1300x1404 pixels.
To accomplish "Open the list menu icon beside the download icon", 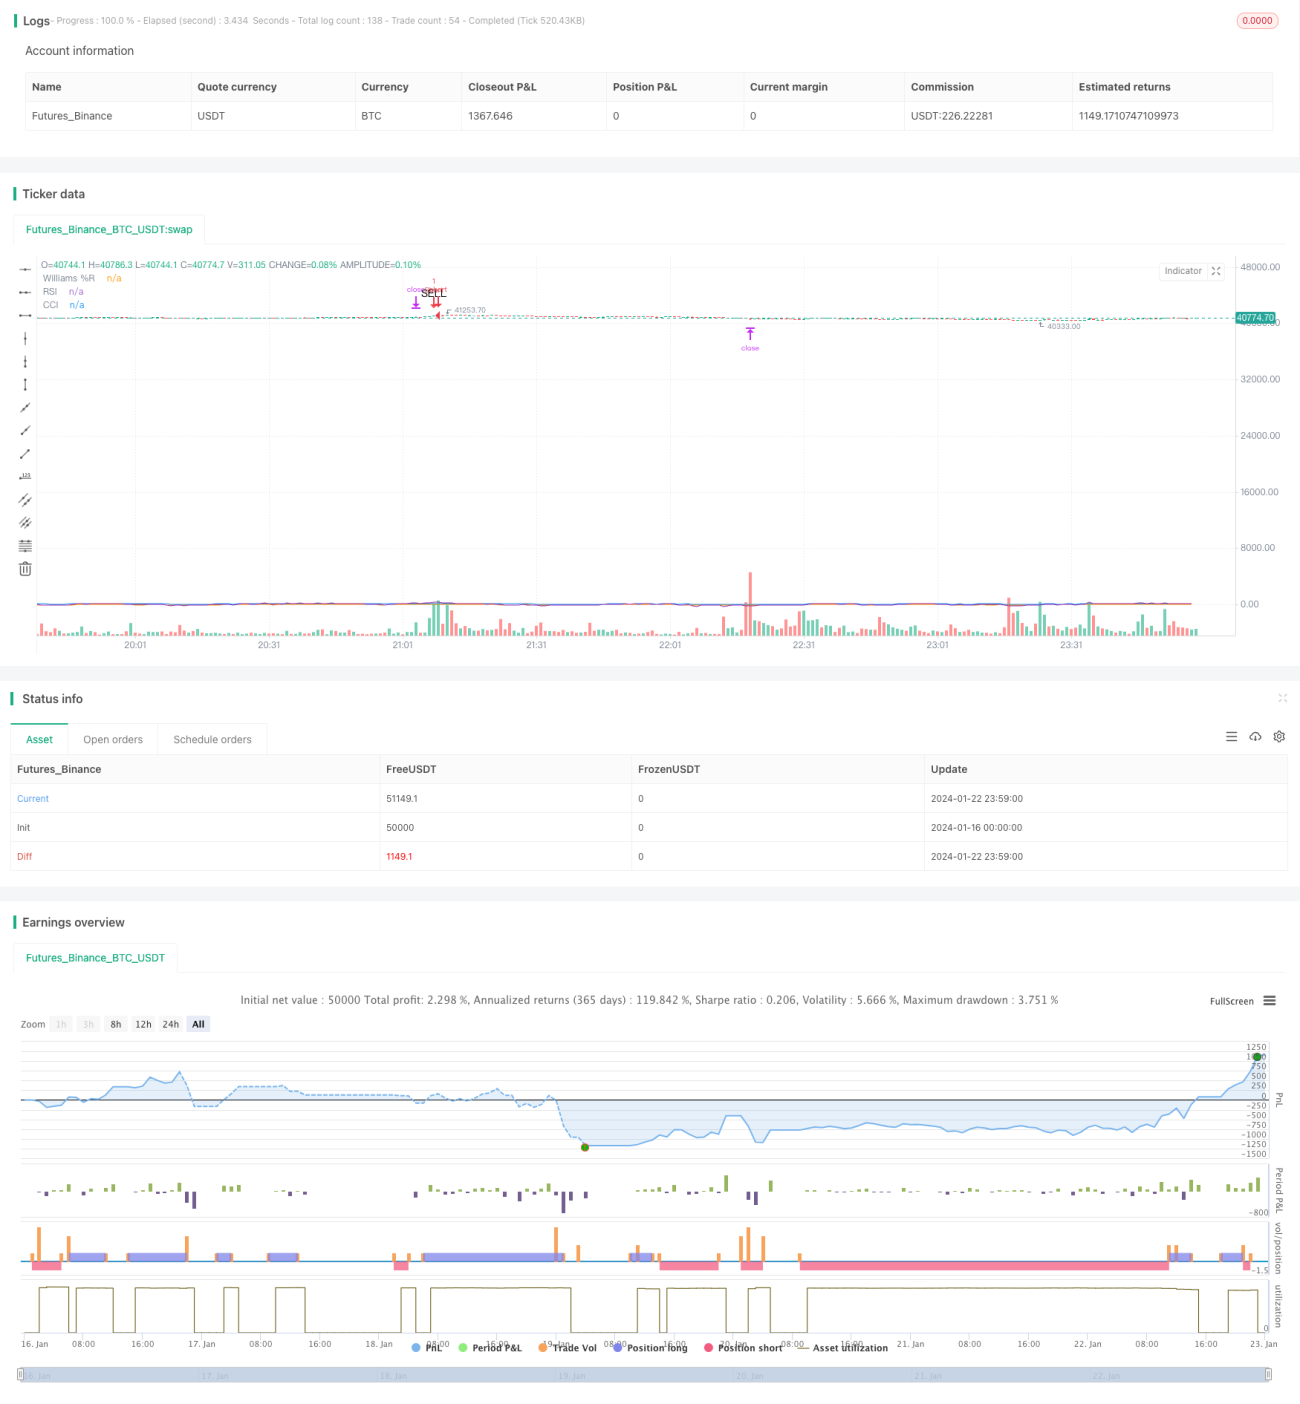I will pos(1231,736).
